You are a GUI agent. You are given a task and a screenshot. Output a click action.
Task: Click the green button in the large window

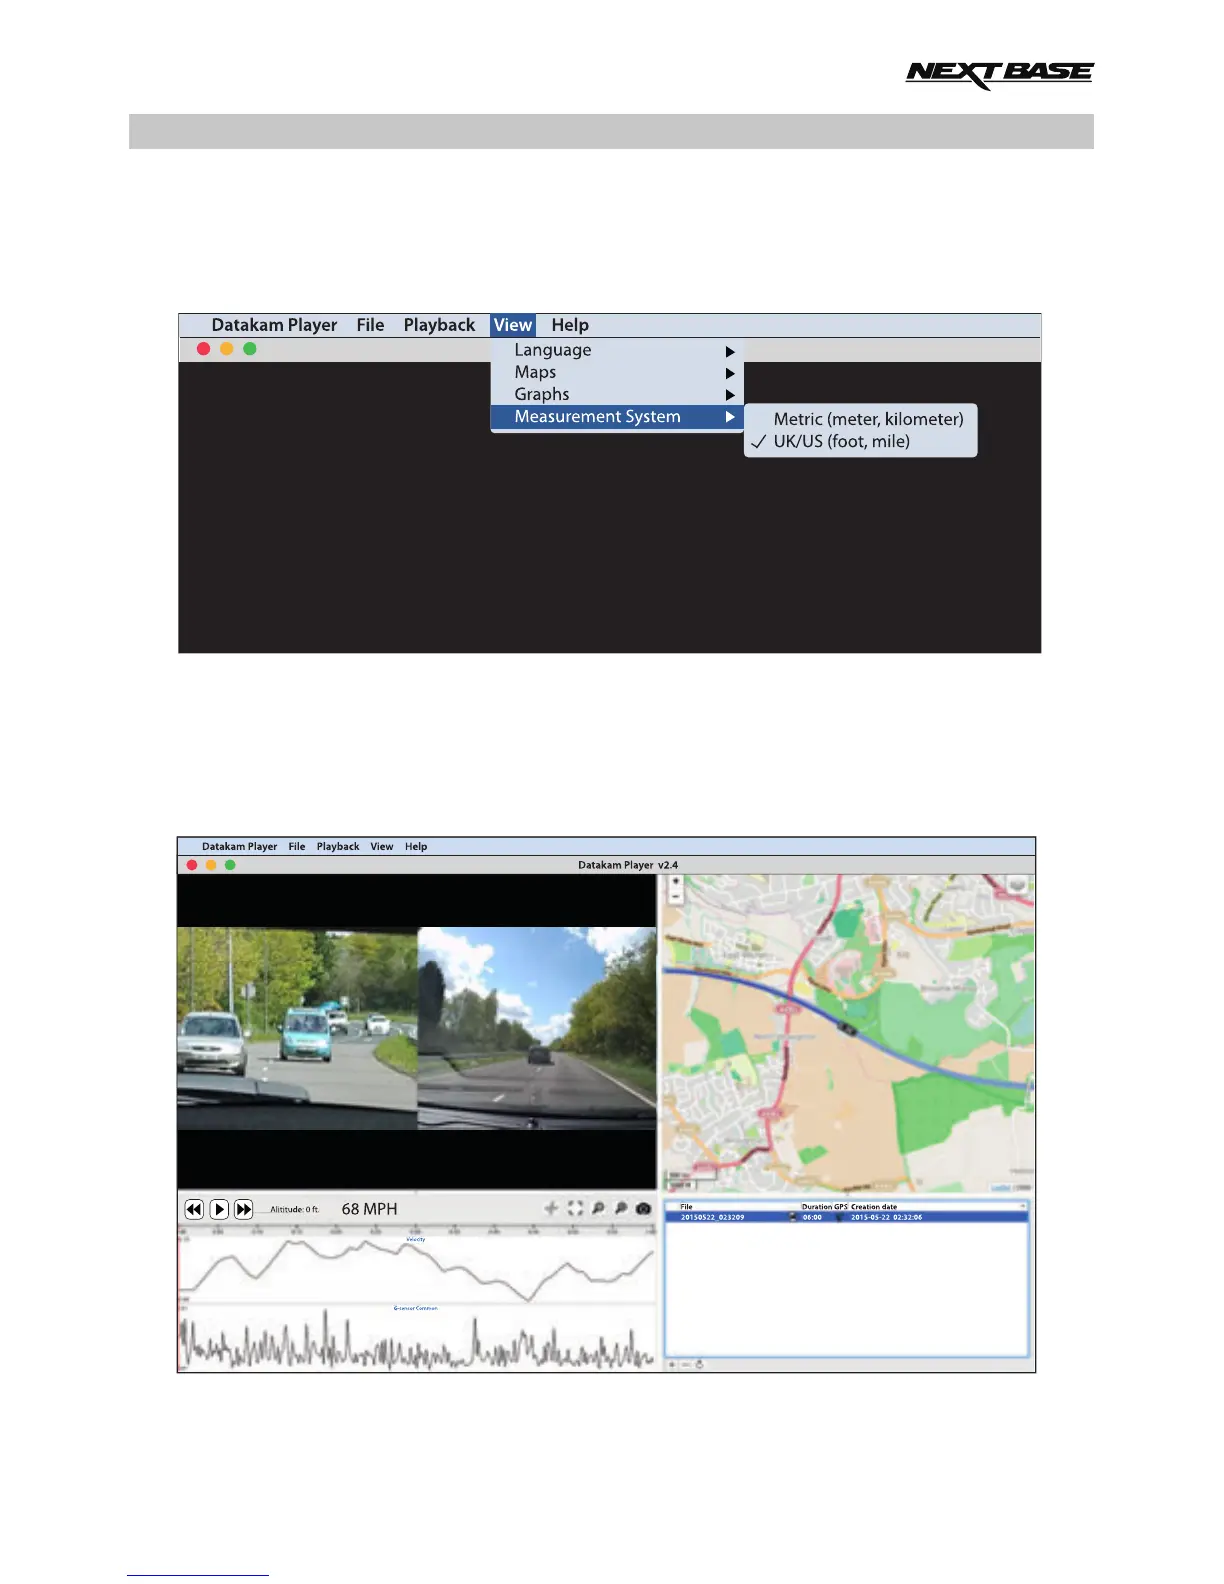(x=250, y=349)
